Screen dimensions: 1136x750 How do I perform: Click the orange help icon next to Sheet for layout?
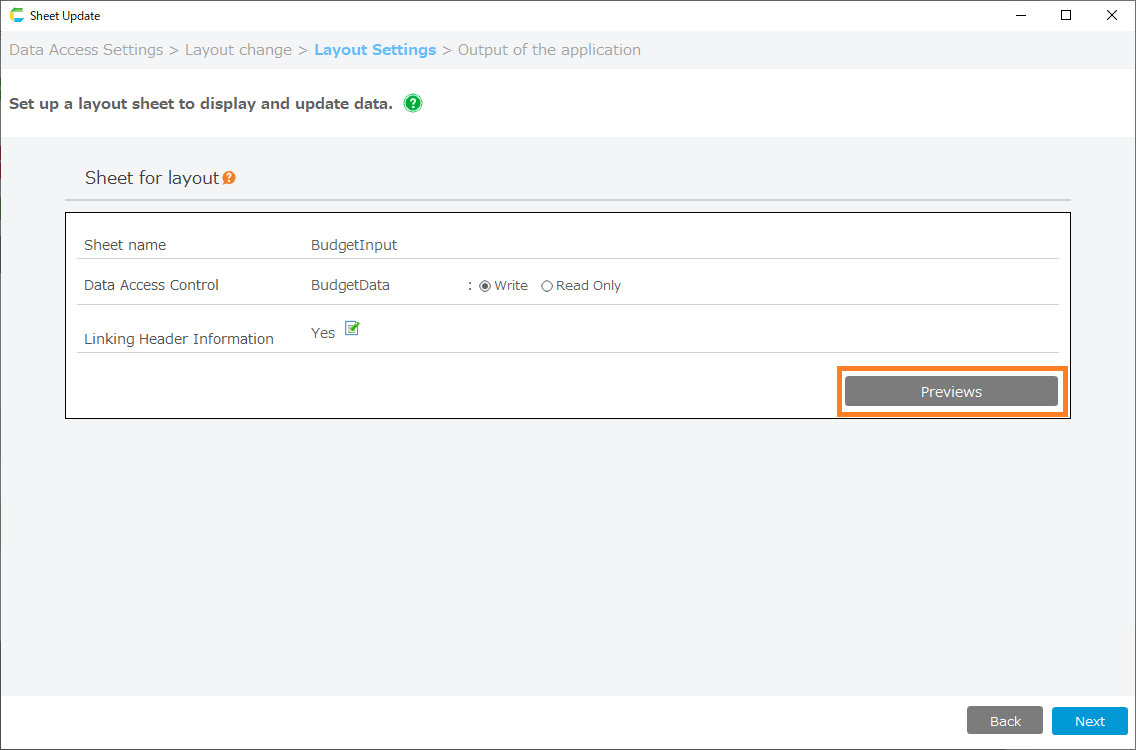pos(229,178)
